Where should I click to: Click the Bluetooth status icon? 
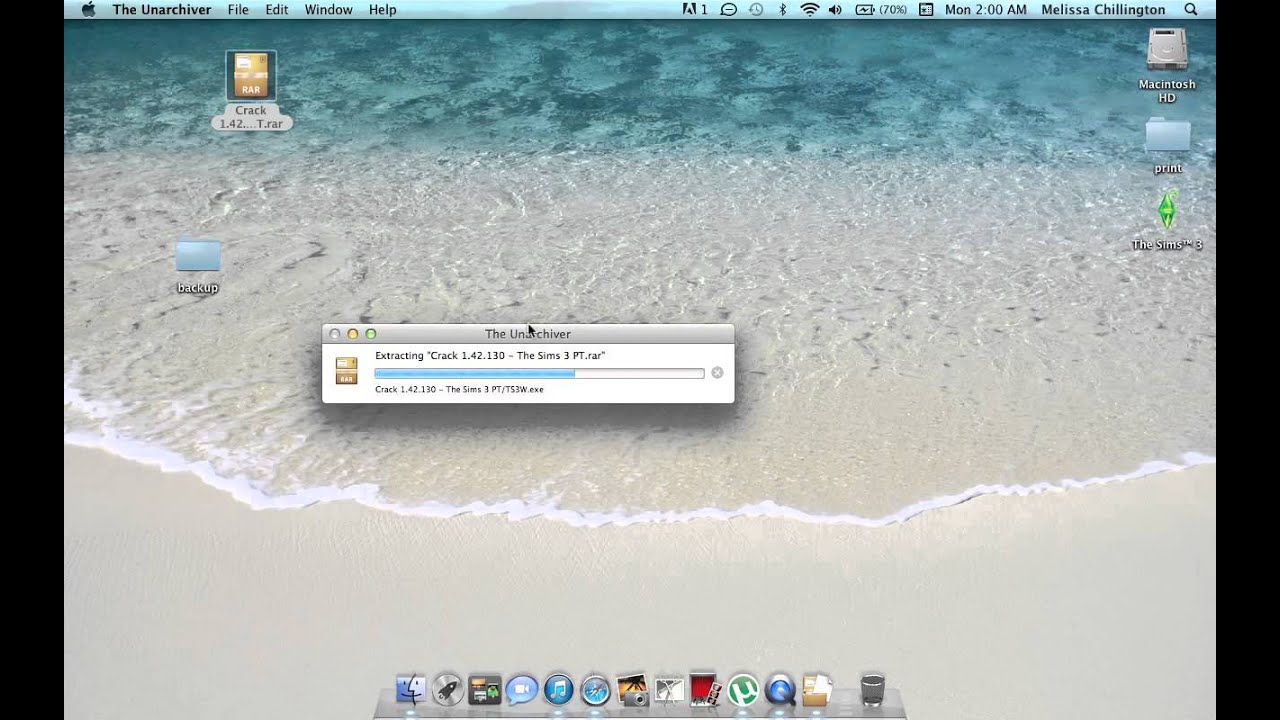tap(783, 9)
